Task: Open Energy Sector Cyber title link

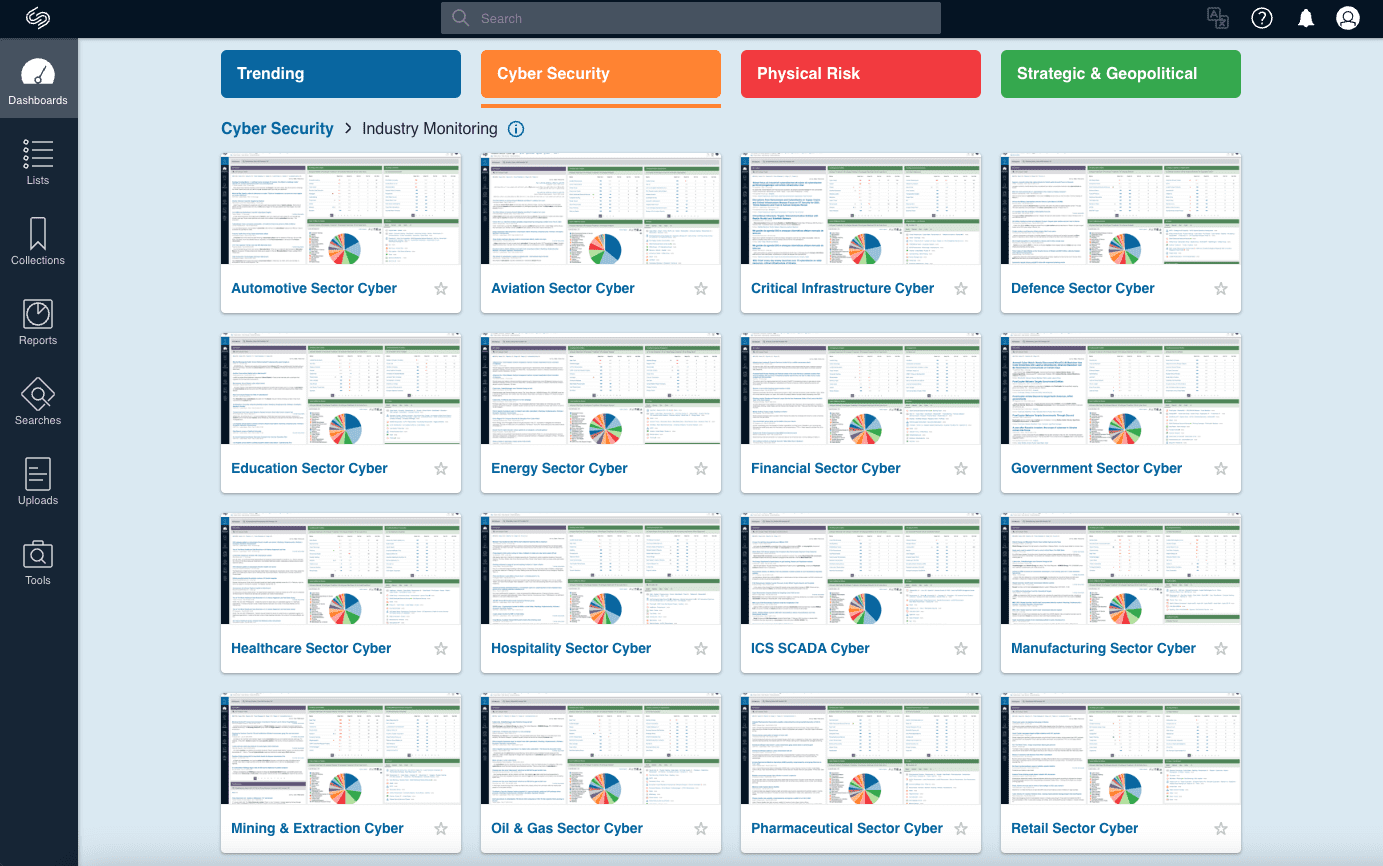Action: click(x=559, y=468)
